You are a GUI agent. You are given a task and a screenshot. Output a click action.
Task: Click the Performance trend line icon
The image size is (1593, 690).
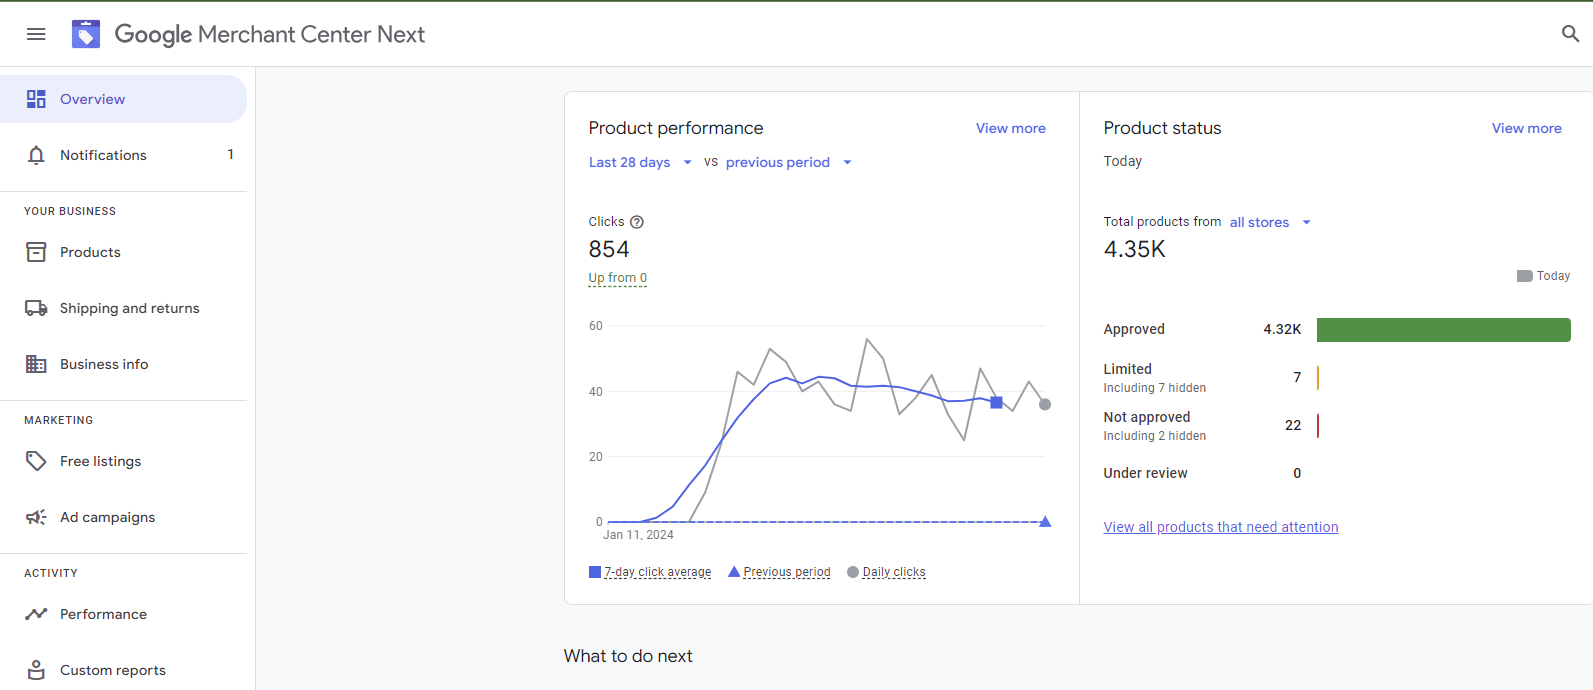pyautogui.click(x=36, y=614)
